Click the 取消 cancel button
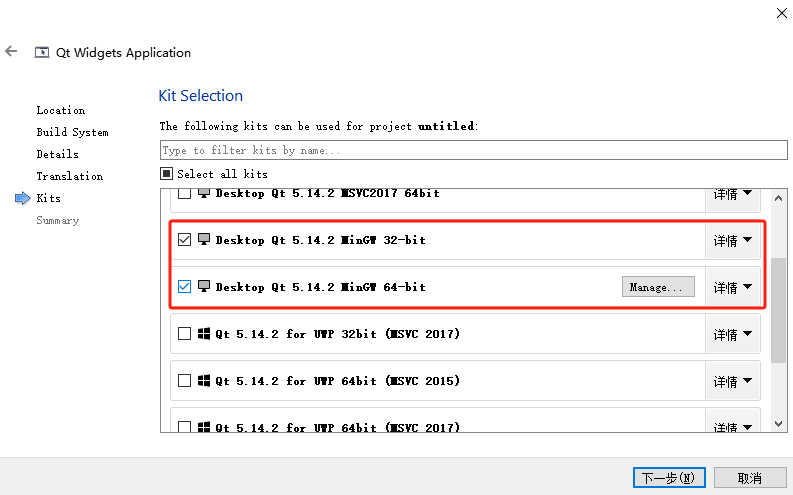Viewport: 793px width, 495px height. (x=750, y=478)
